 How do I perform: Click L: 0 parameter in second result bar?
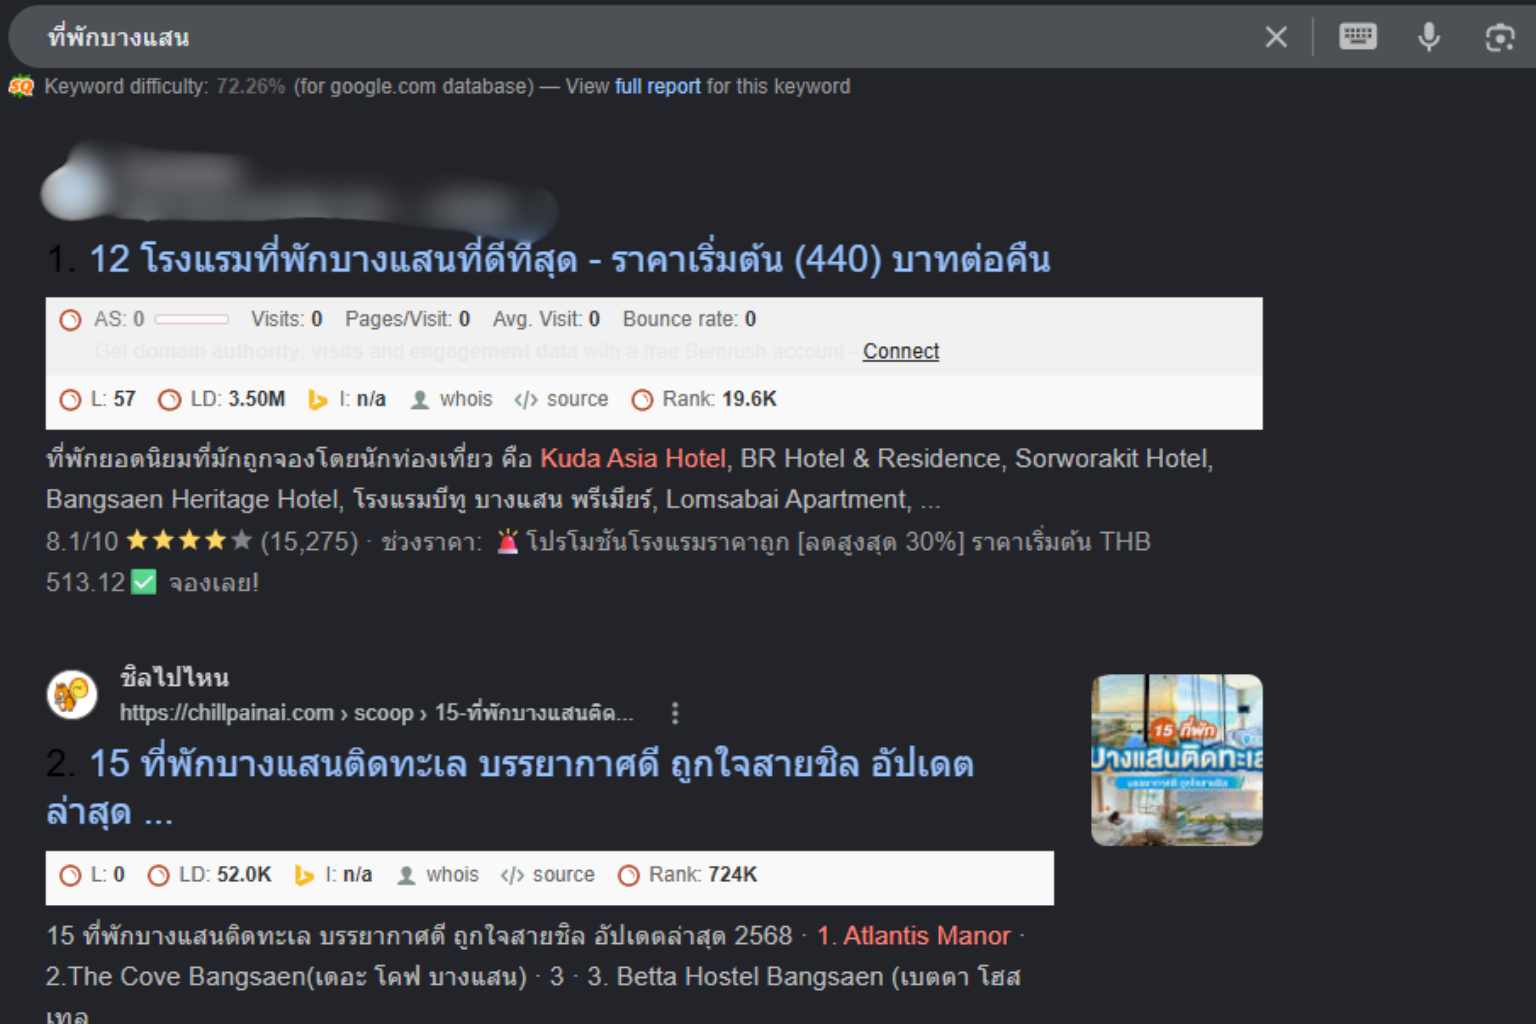click(x=92, y=875)
